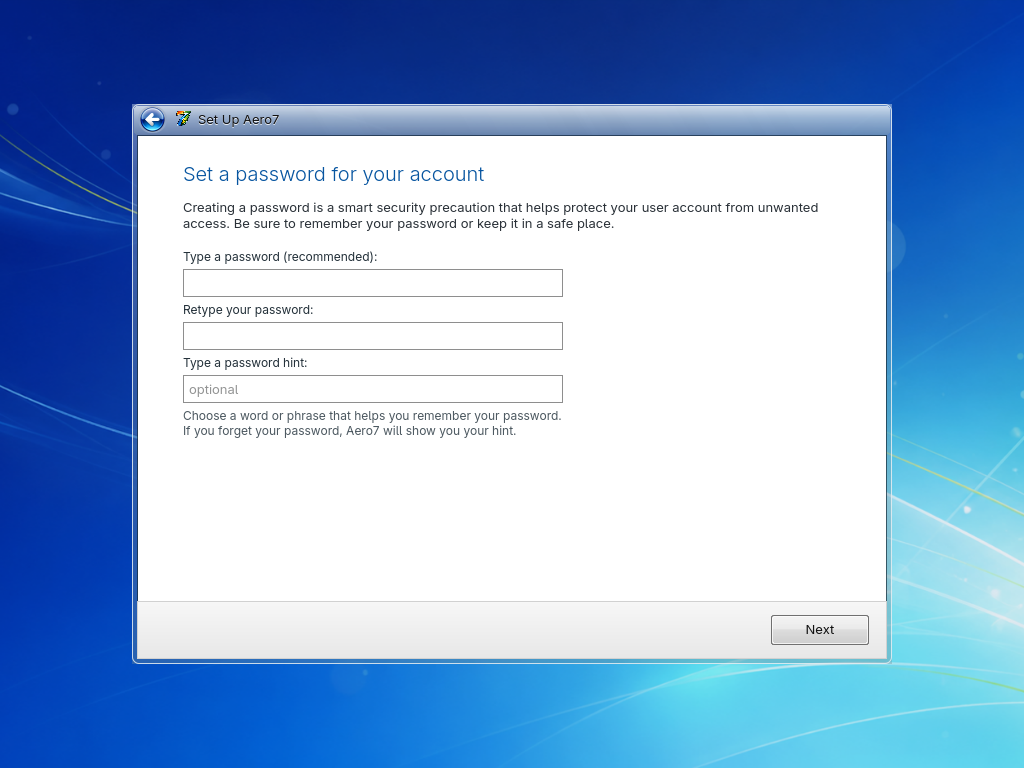Click the Aero7 setup logo icon
Viewport: 1024px width, 768px height.
(183, 119)
